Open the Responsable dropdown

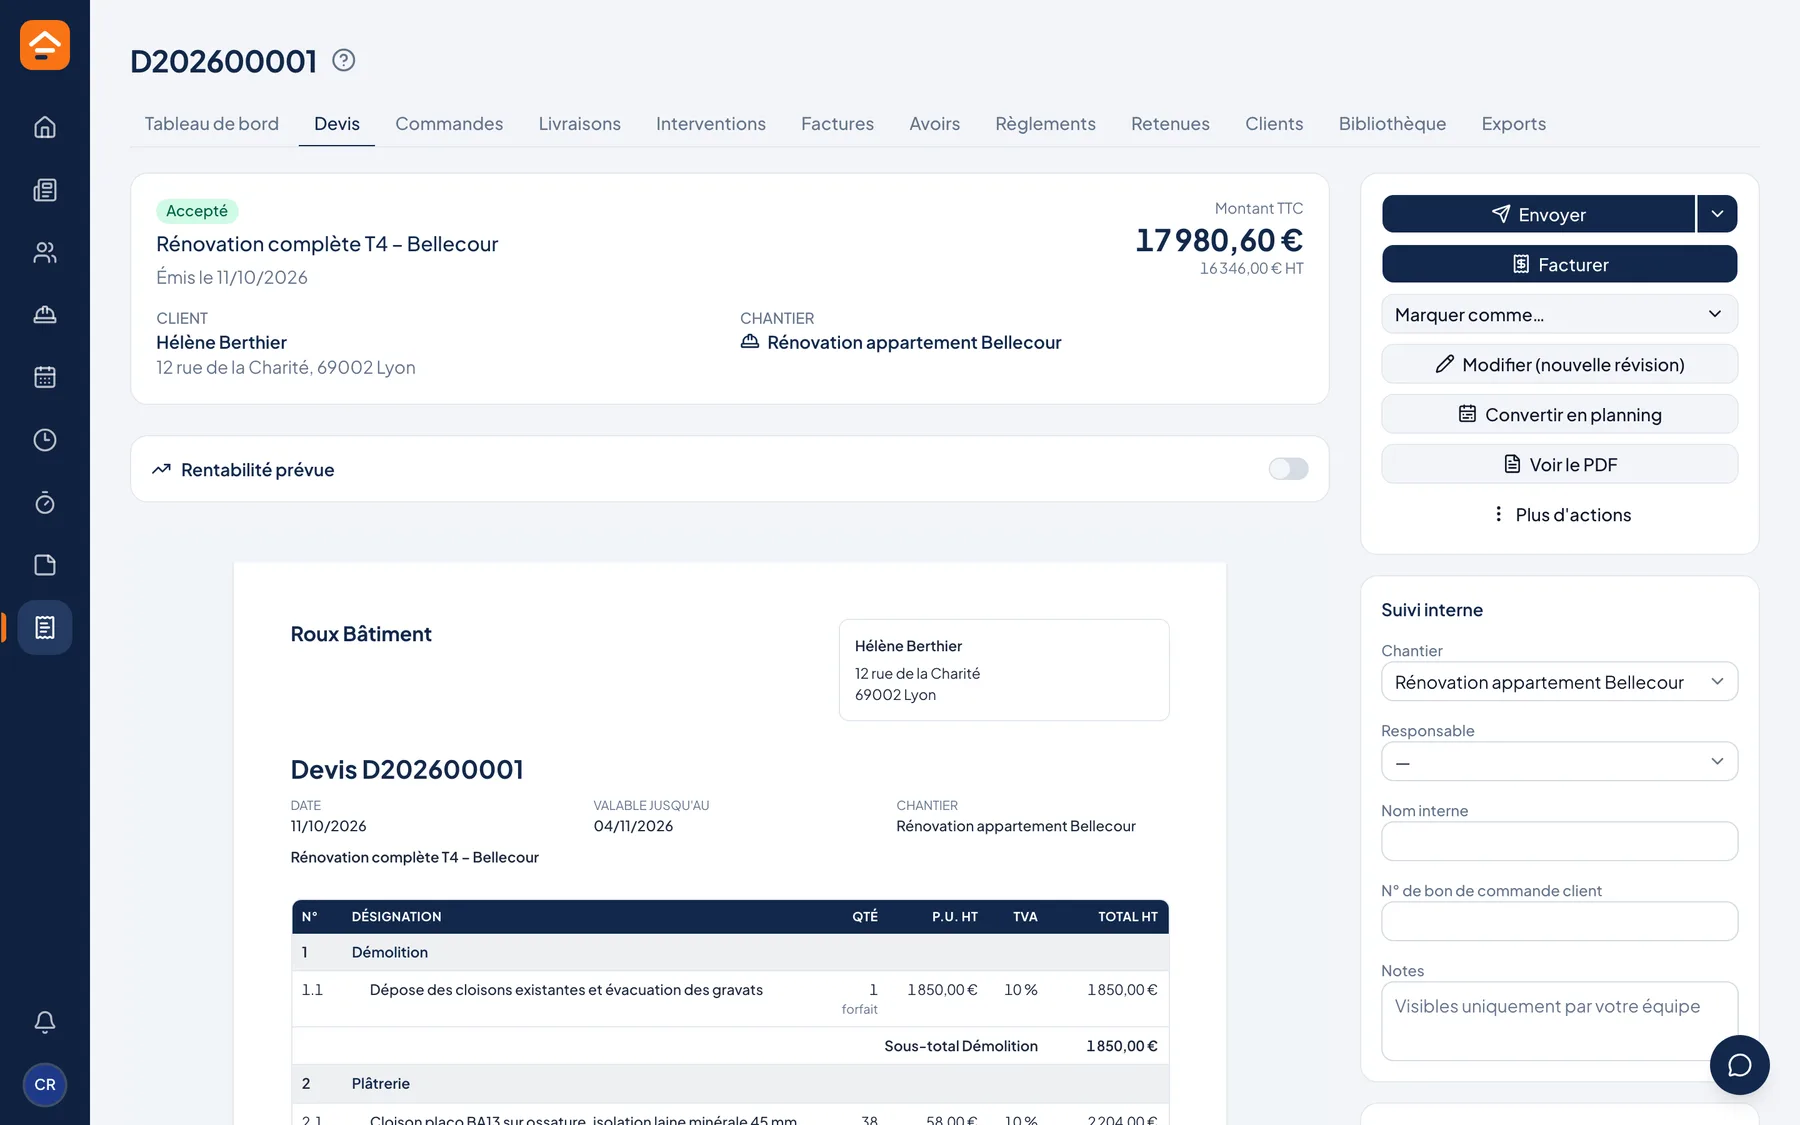(x=1559, y=762)
